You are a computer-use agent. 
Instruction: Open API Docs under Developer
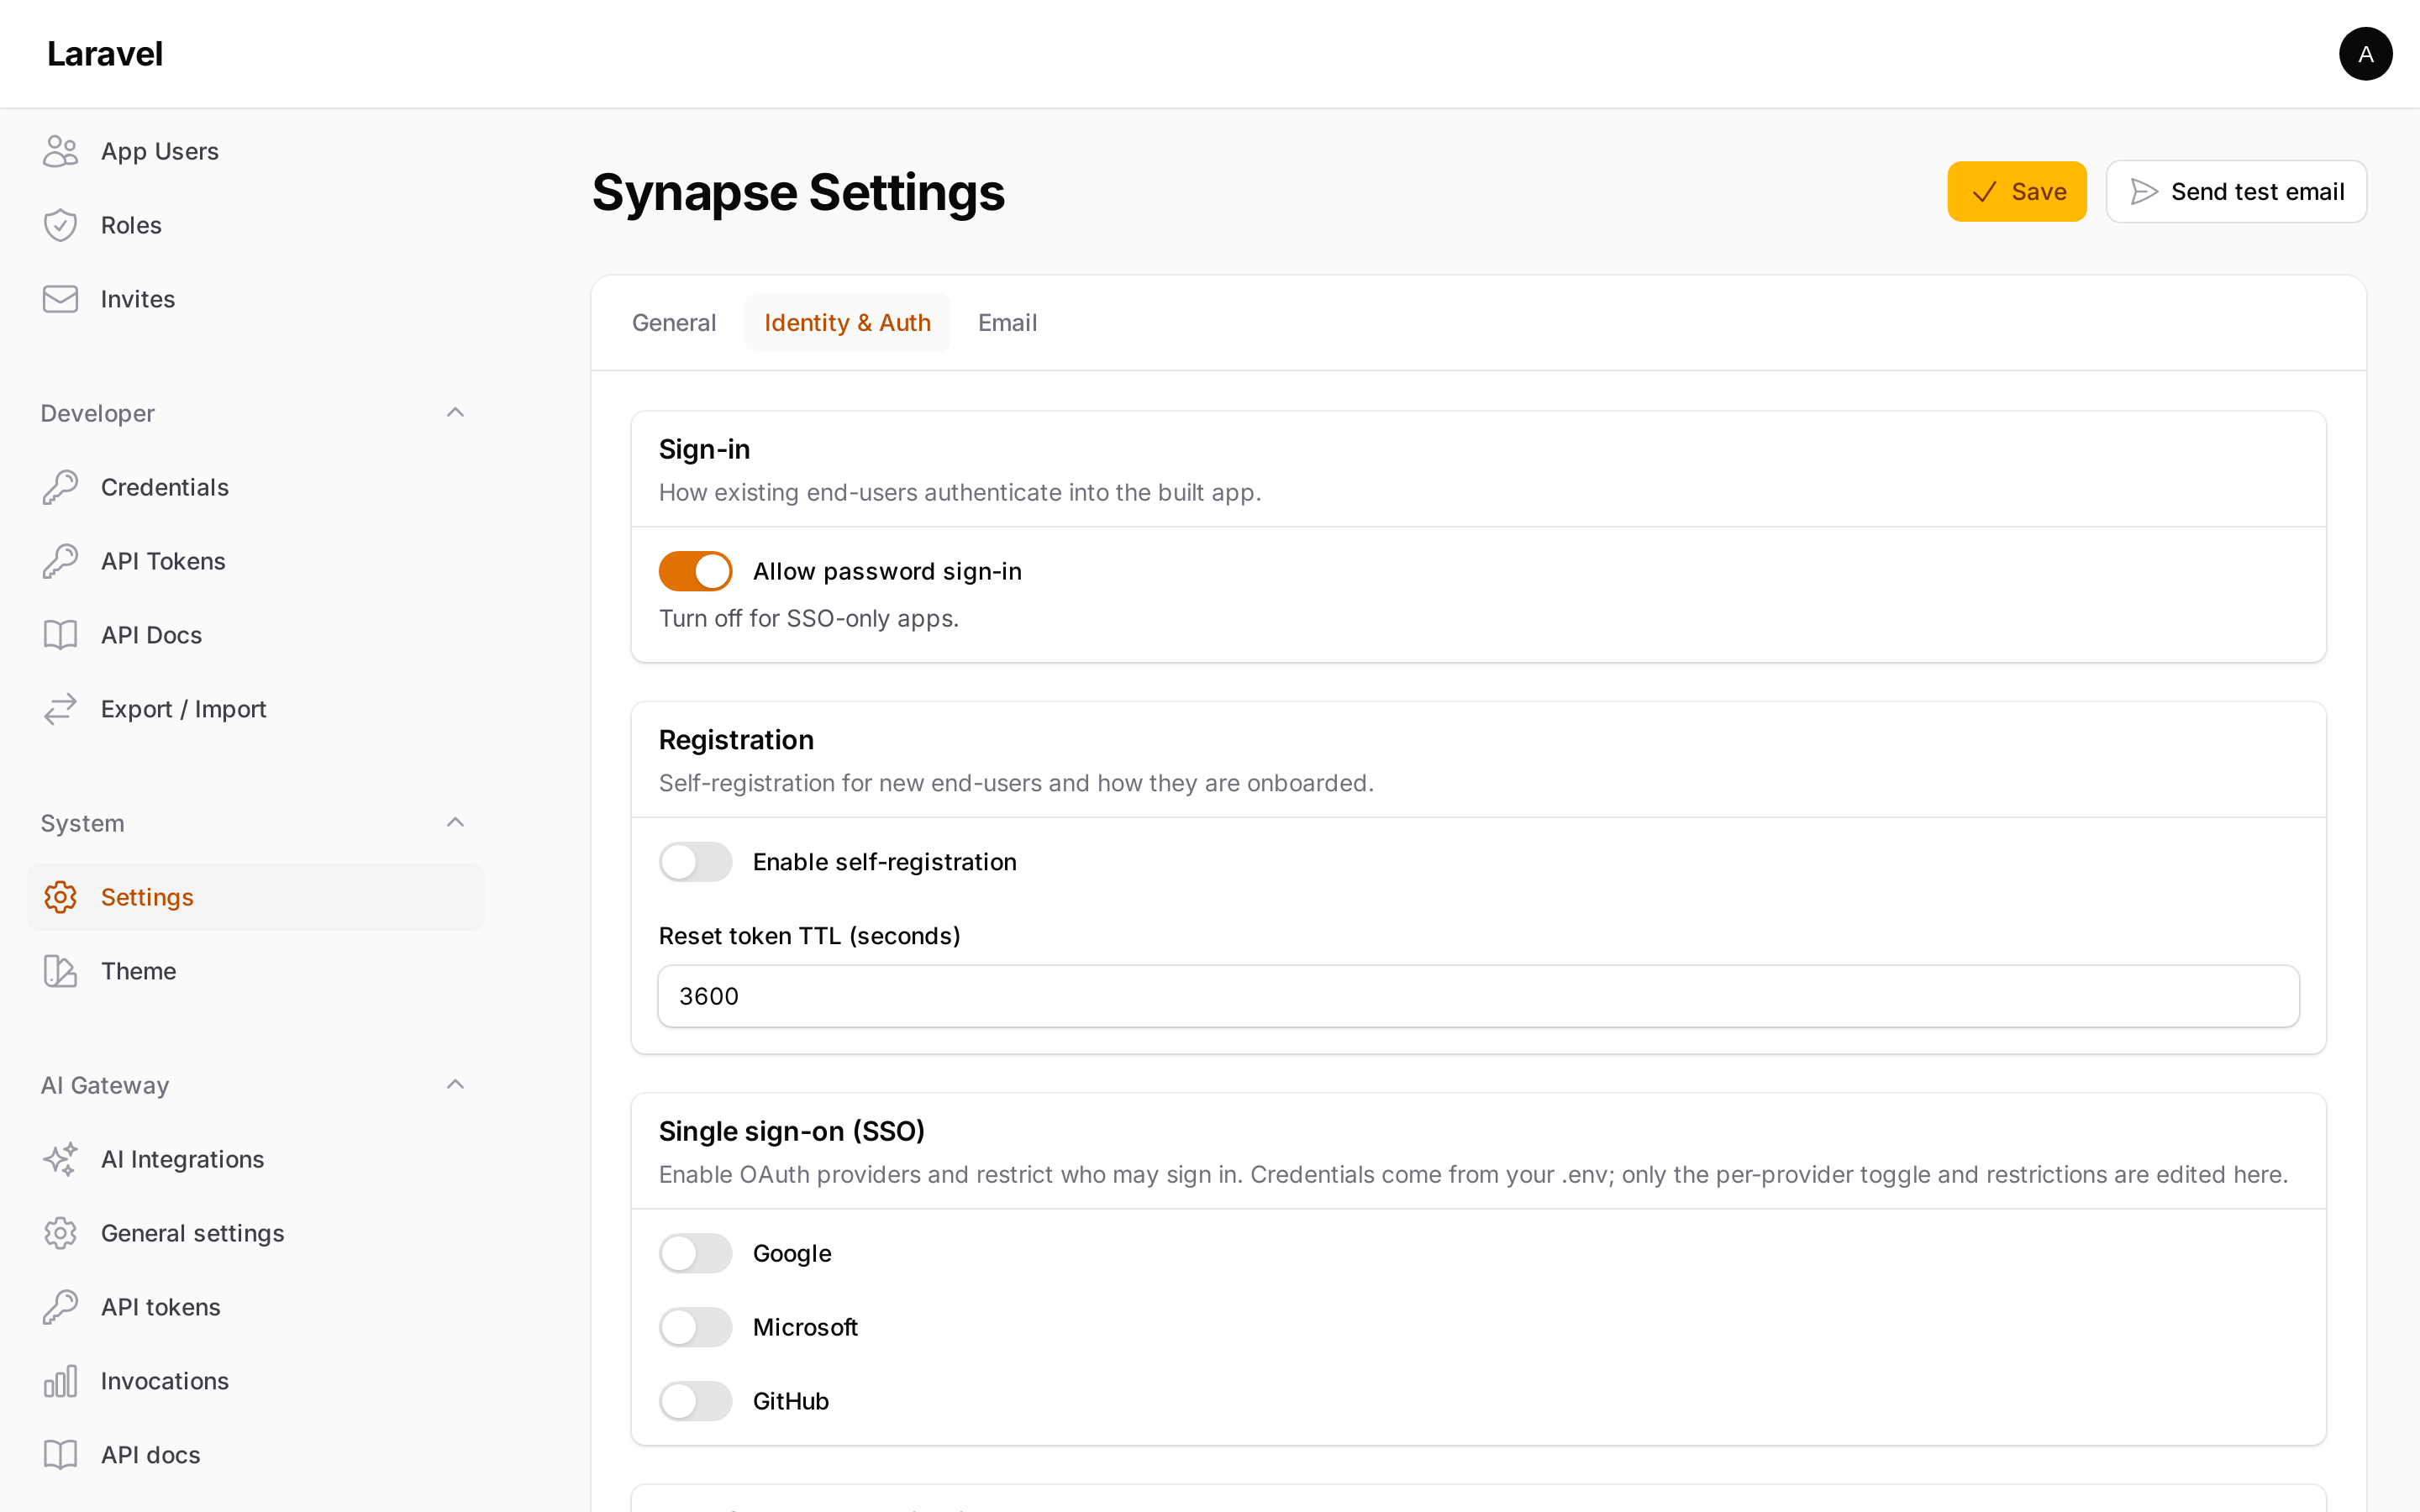255,635
